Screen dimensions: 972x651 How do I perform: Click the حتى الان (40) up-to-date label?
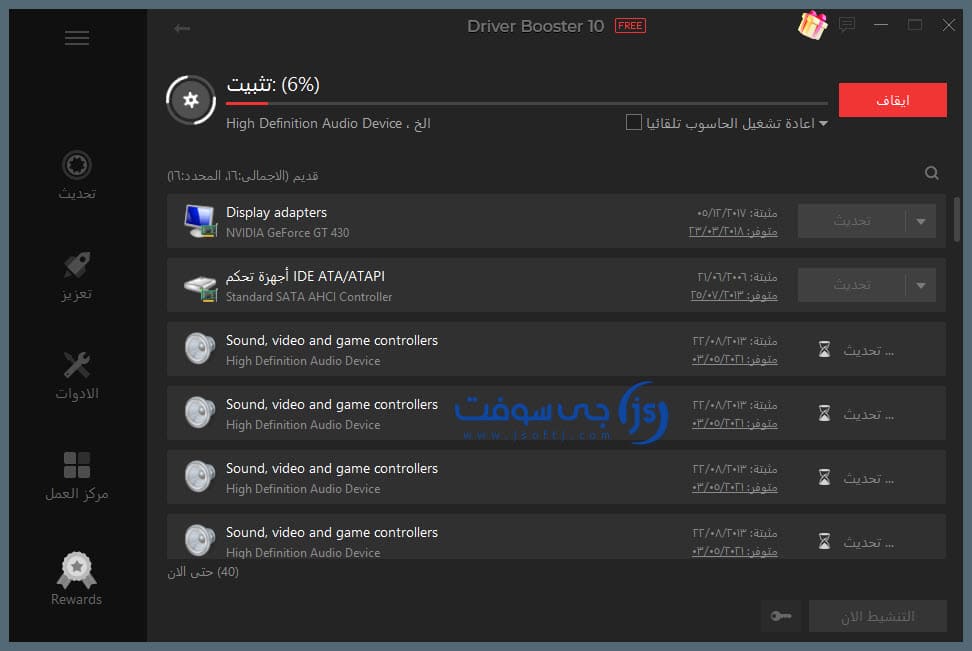pos(203,572)
